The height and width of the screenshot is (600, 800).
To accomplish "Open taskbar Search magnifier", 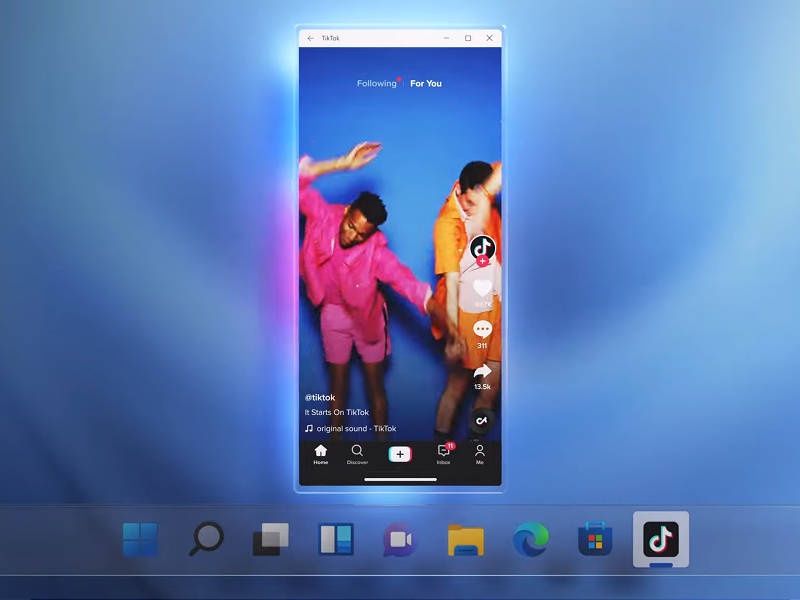I will coord(206,539).
